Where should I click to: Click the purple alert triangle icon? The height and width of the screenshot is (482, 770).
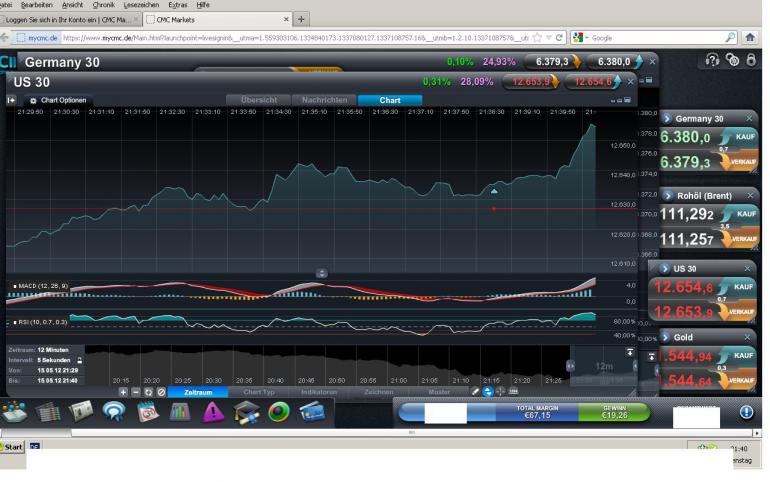[213, 412]
